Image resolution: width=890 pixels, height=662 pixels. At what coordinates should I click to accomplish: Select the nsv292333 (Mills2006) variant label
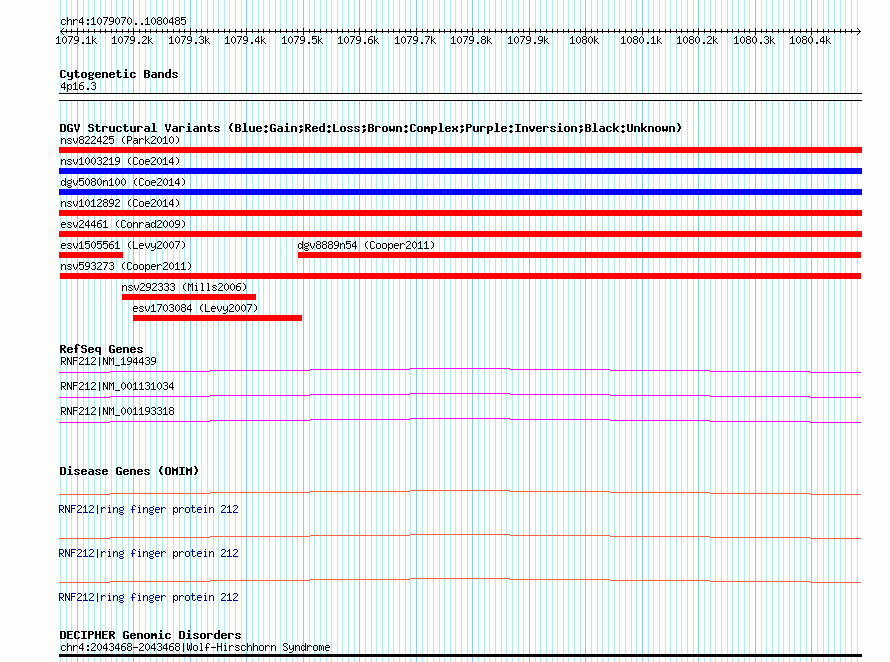pos(184,287)
